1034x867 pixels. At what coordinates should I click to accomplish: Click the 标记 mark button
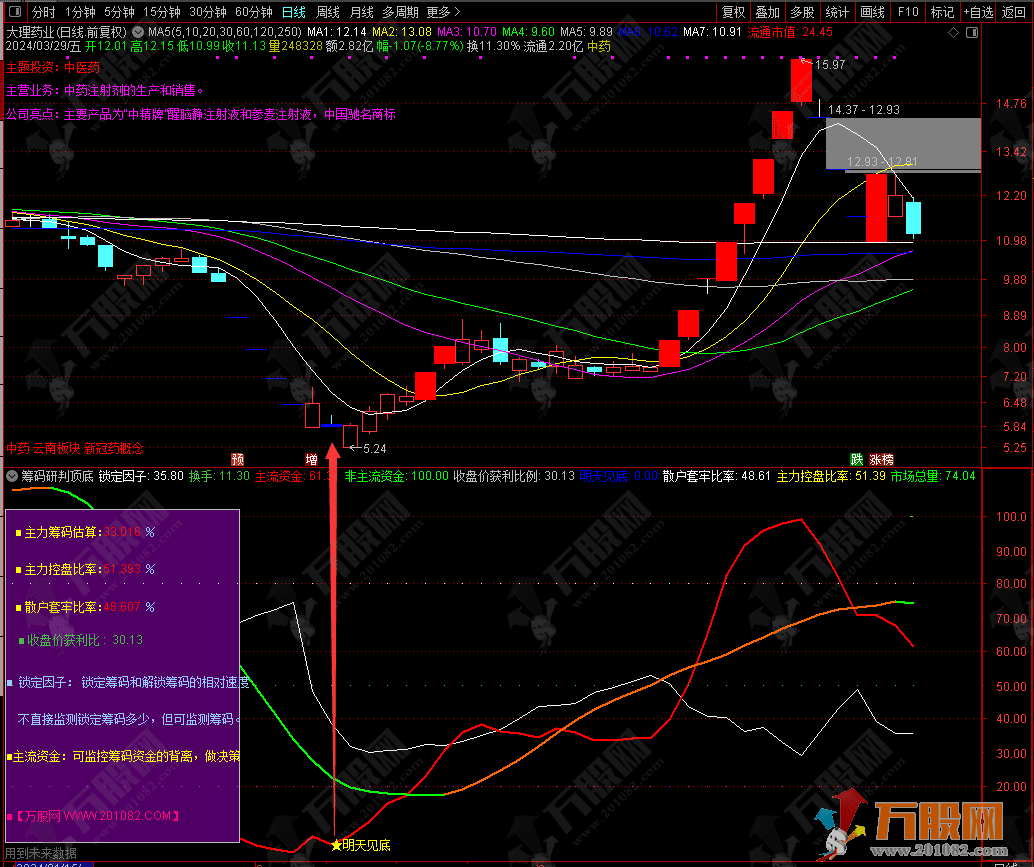coord(942,12)
